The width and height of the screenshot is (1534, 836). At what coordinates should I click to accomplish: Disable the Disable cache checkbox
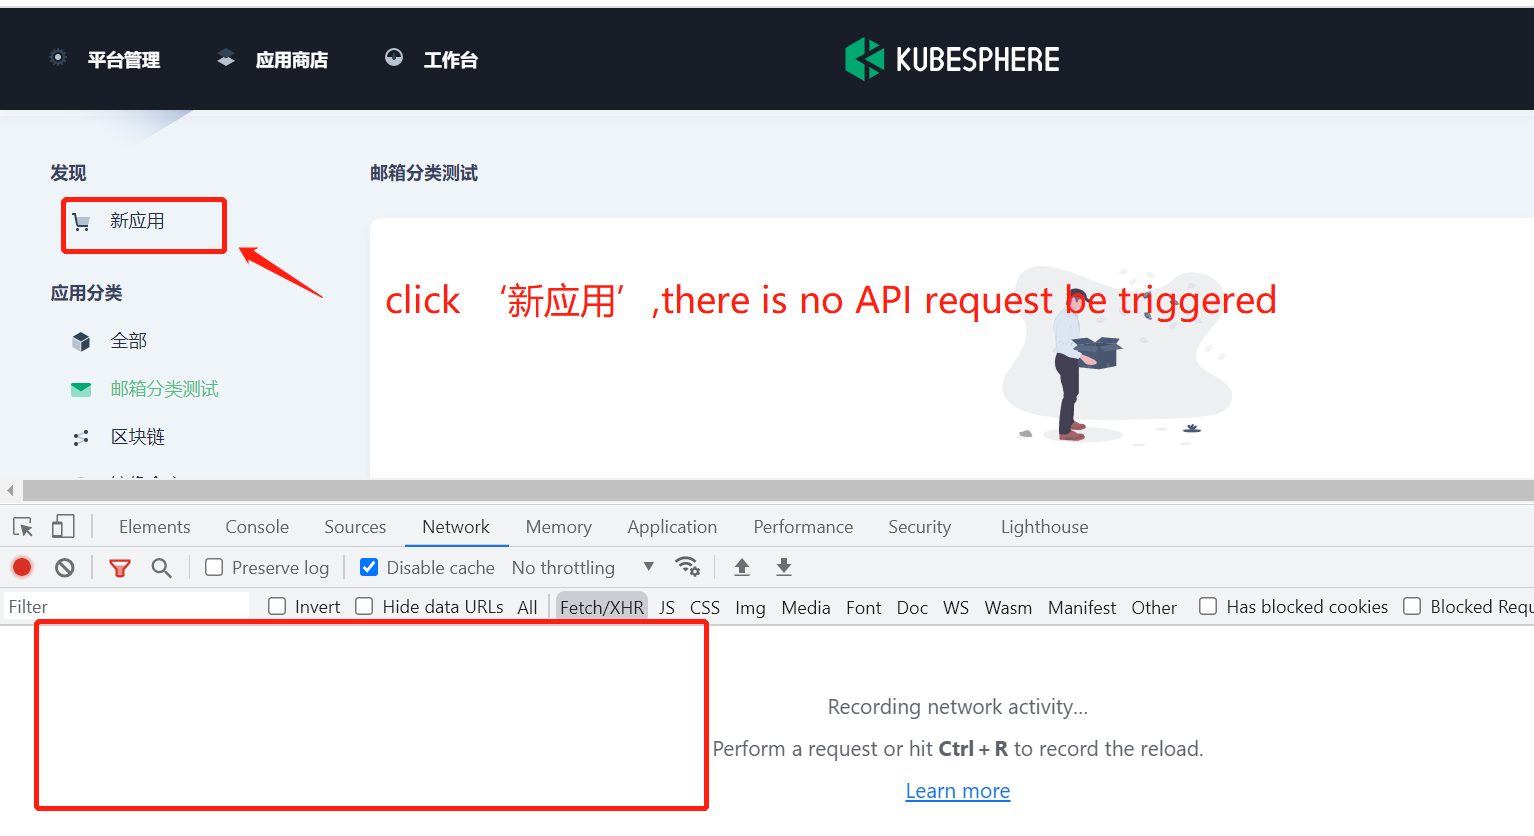(x=369, y=567)
